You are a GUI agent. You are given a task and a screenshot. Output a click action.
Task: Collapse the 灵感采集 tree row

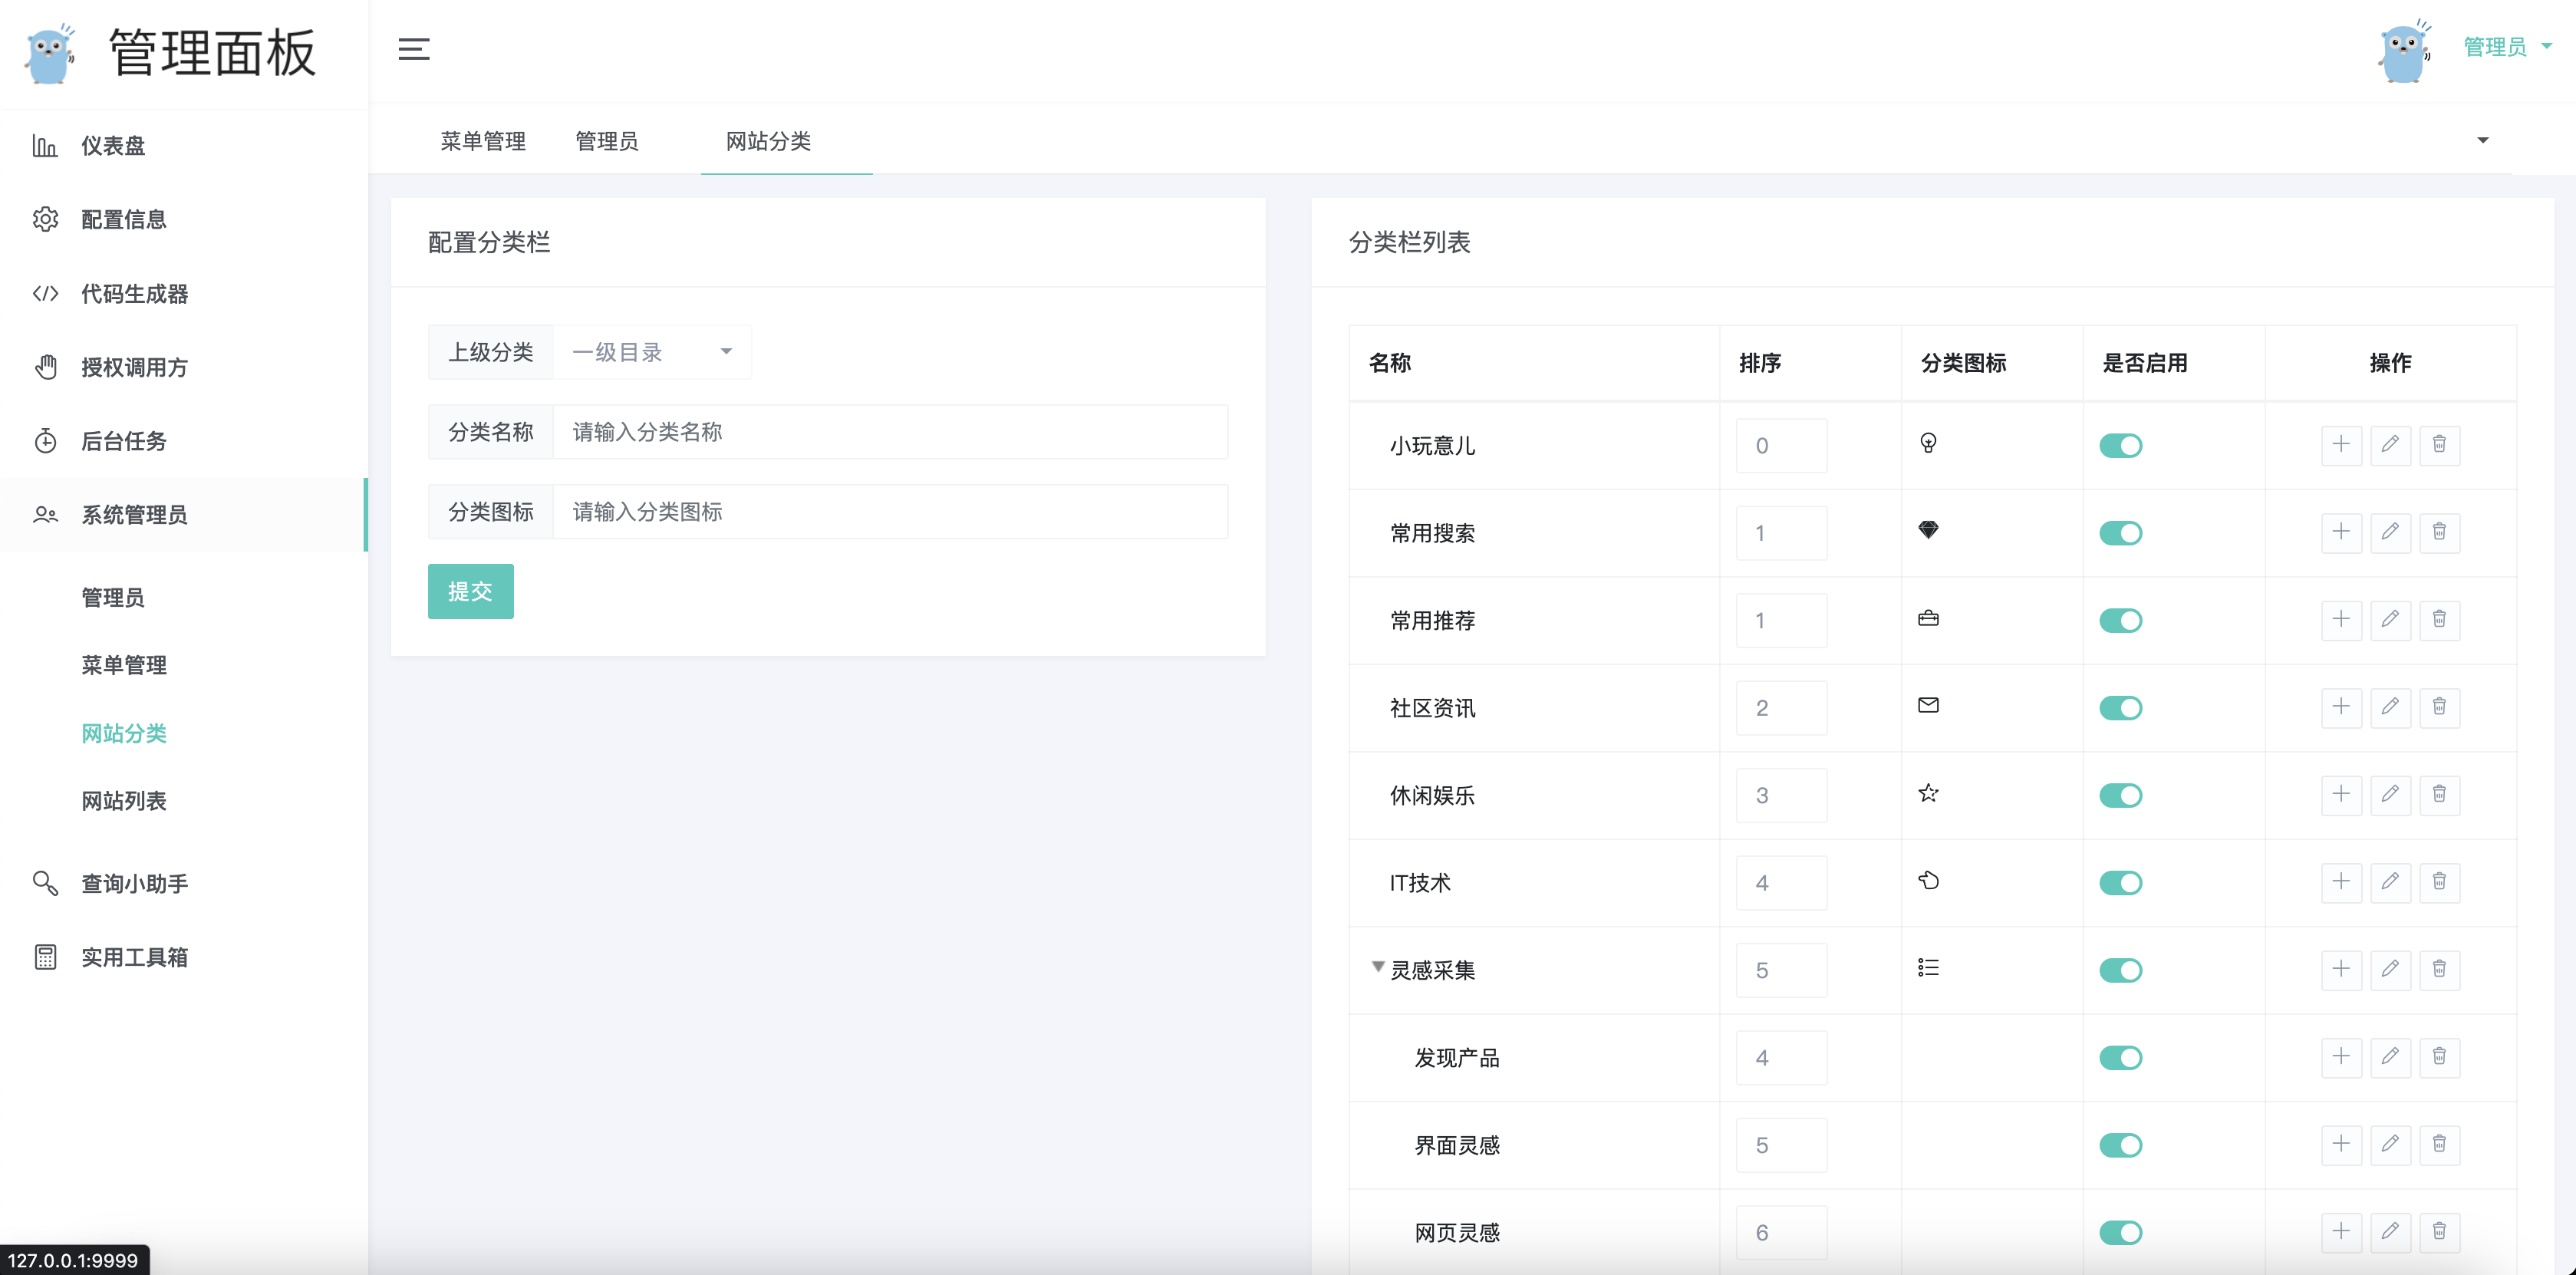1377,967
